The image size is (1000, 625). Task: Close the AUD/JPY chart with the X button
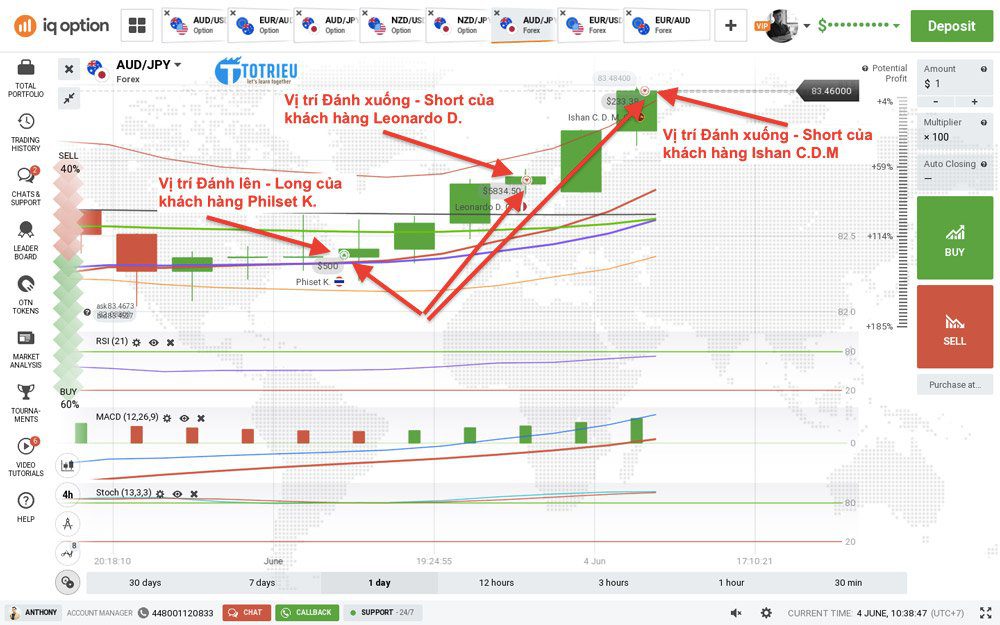69,69
